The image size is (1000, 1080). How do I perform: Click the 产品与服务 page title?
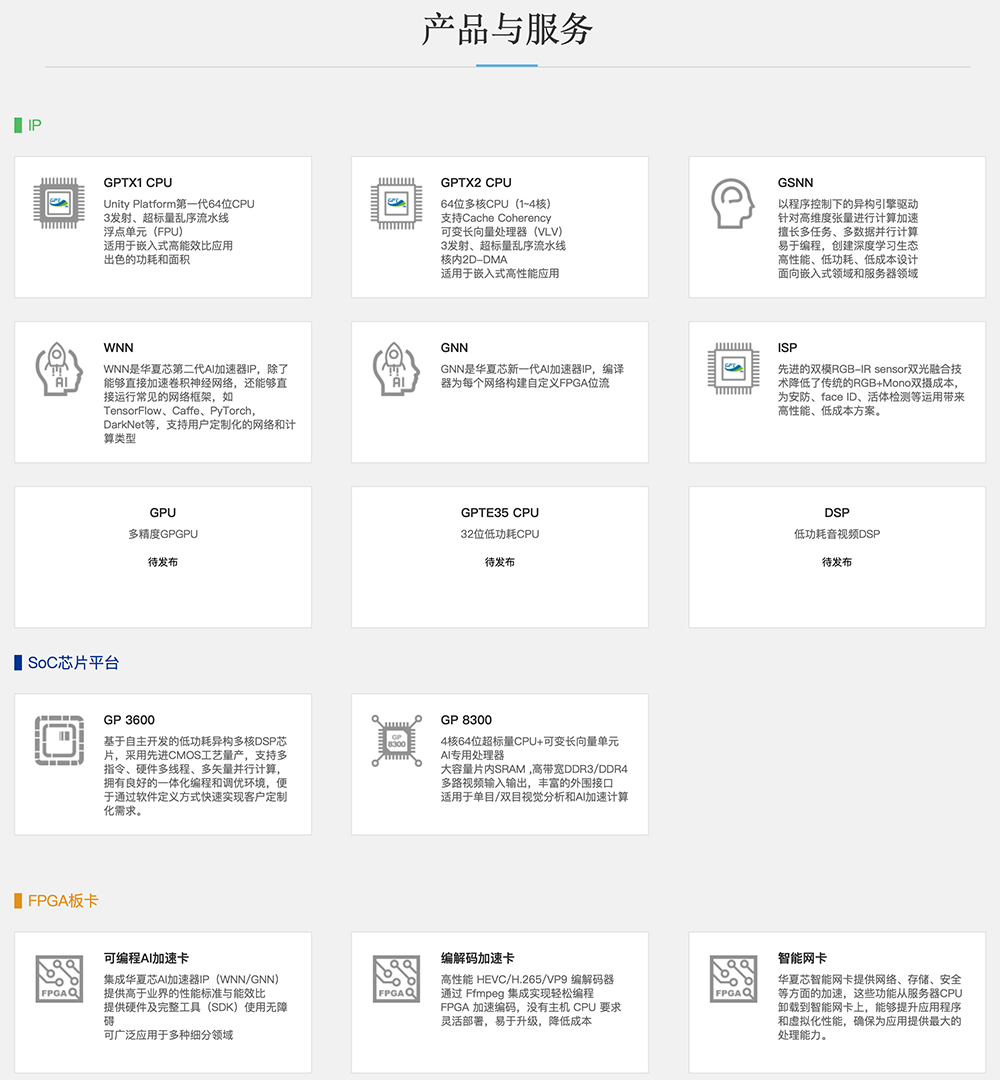[507, 30]
